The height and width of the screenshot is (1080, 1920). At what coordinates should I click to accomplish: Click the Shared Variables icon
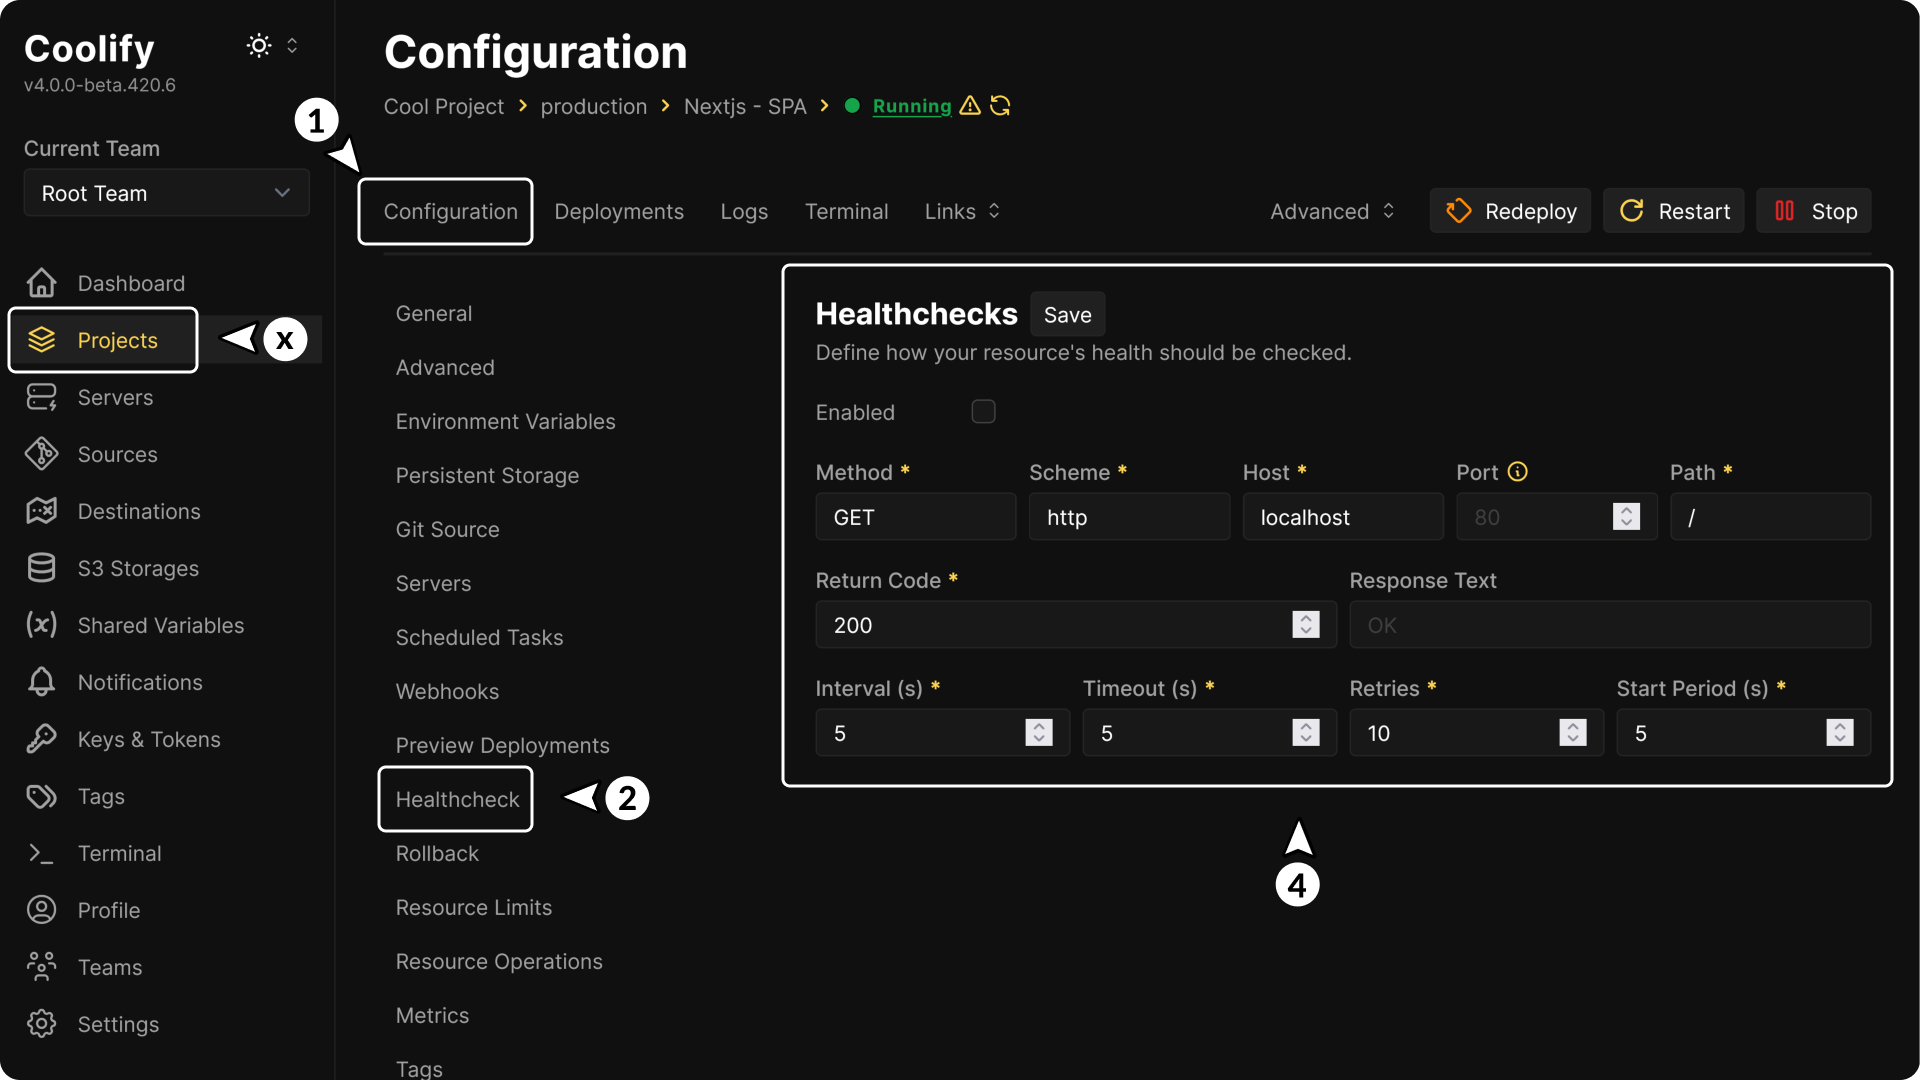coord(41,625)
